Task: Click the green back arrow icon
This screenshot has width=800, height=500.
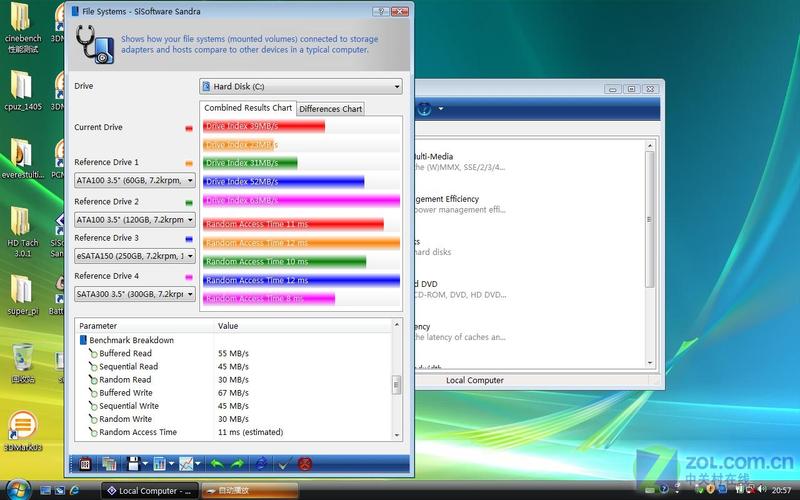Action: 217,464
